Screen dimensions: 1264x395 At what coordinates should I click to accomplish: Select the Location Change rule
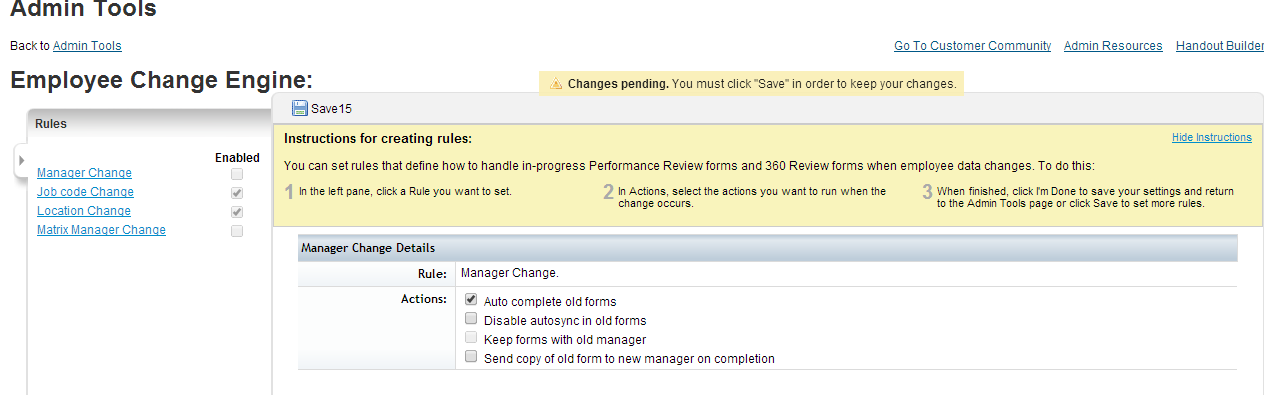tap(84, 211)
